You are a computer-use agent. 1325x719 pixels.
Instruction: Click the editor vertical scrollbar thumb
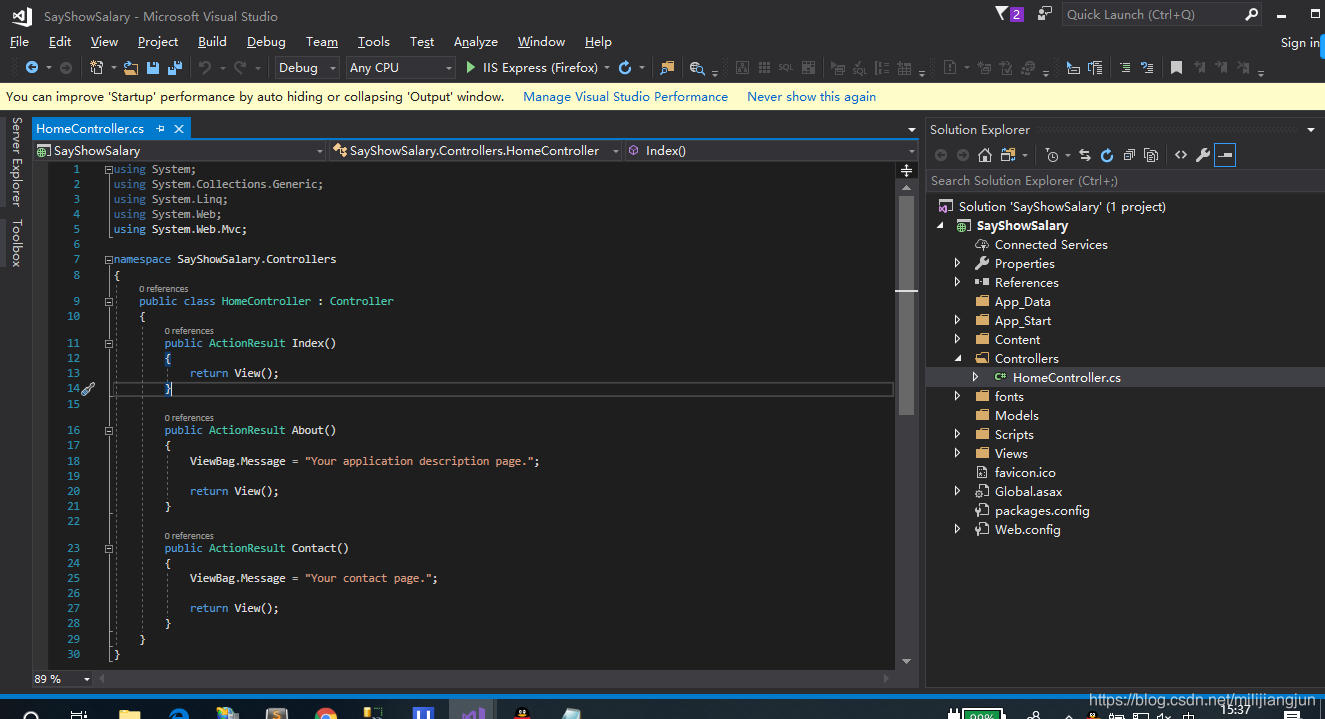tap(907, 305)
